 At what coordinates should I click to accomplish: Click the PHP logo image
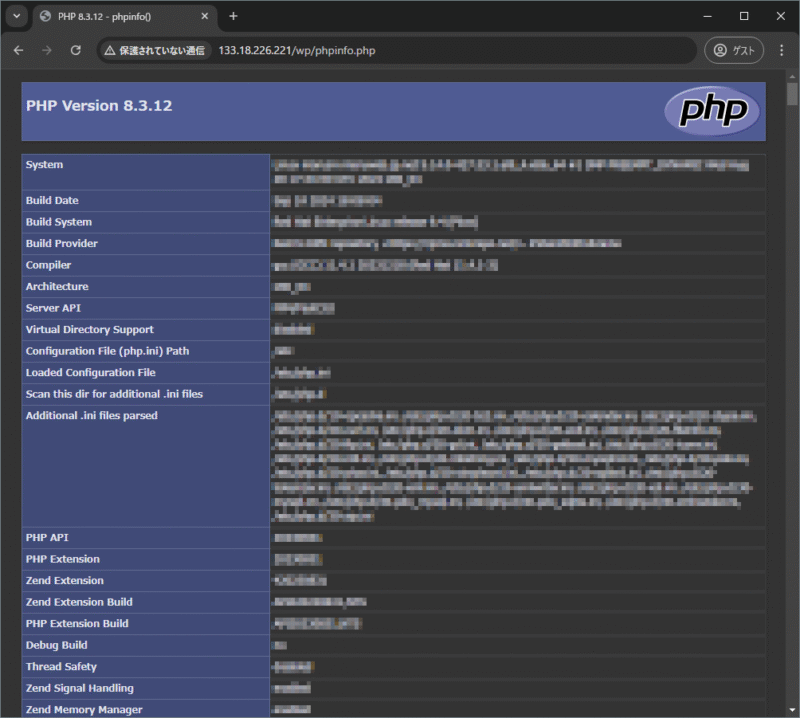click(712, 111)
